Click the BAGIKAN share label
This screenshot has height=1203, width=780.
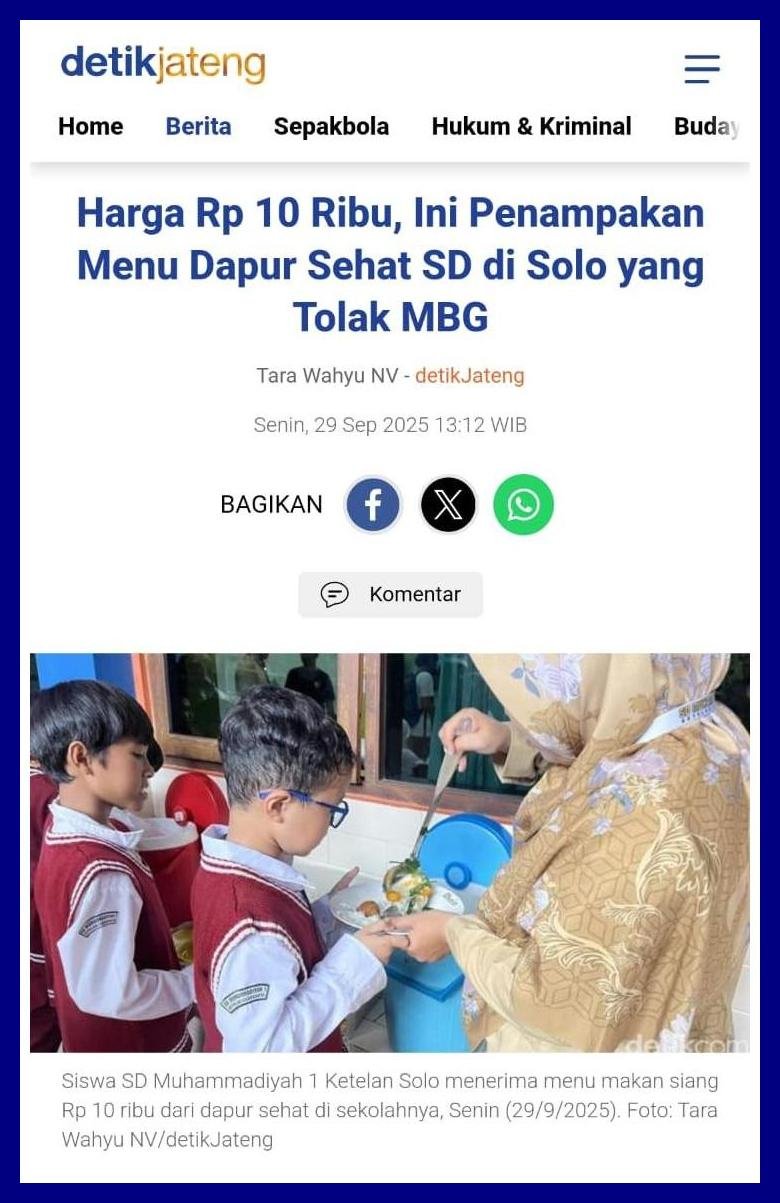pyautogui.click(x=272, y=505)
